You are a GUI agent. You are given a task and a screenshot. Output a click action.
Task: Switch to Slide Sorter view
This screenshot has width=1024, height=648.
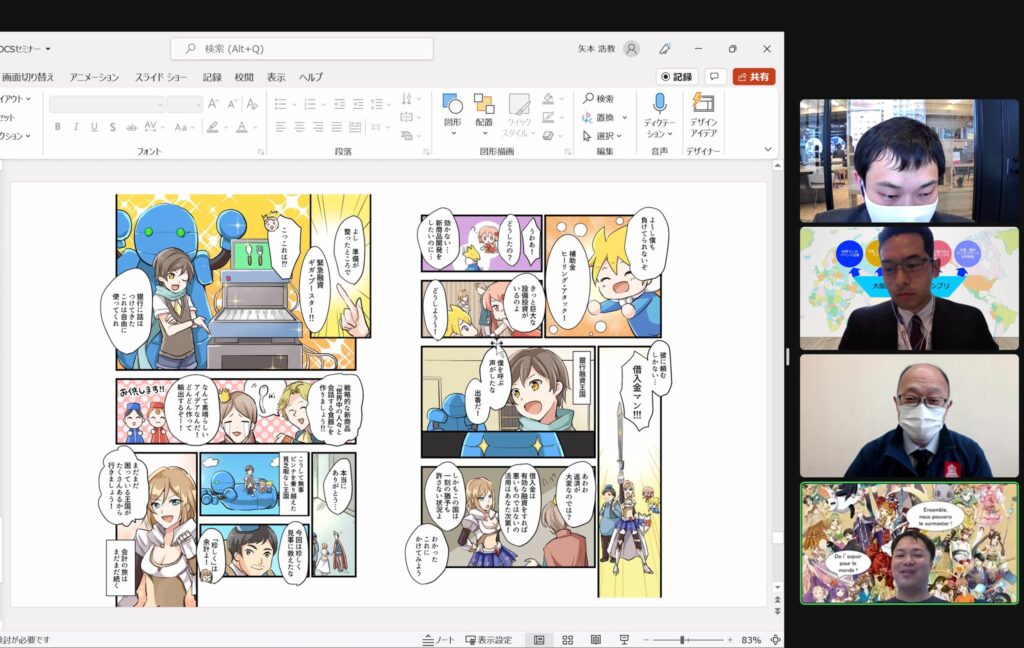[568, 640]
